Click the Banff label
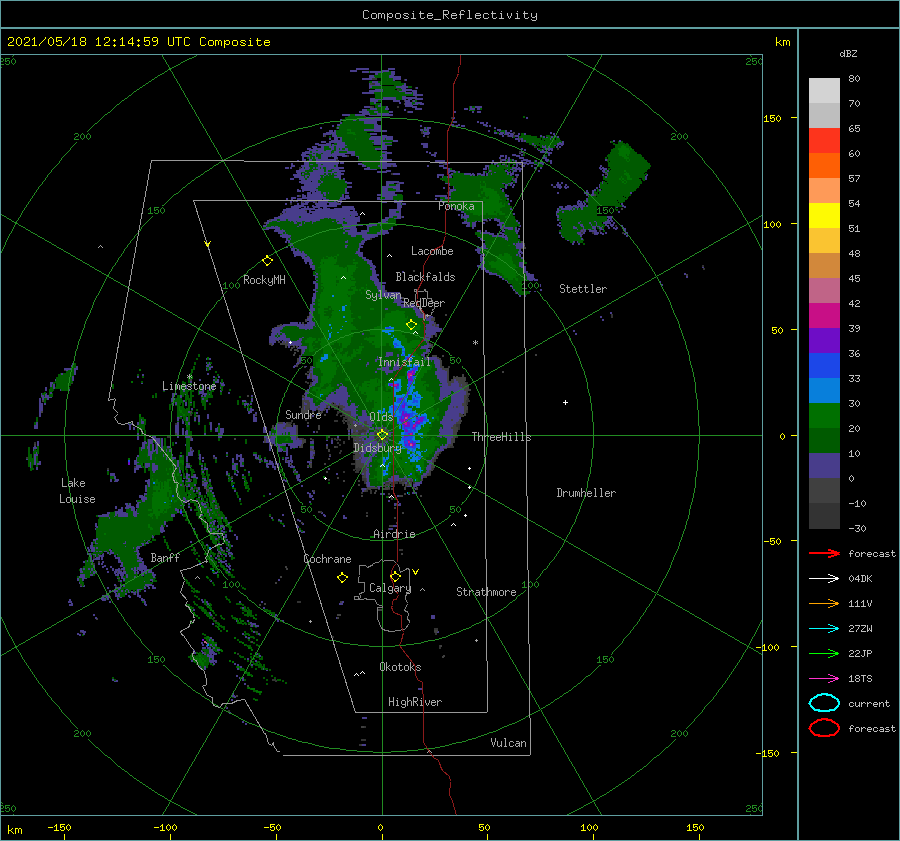 click(x=165, y=557)
